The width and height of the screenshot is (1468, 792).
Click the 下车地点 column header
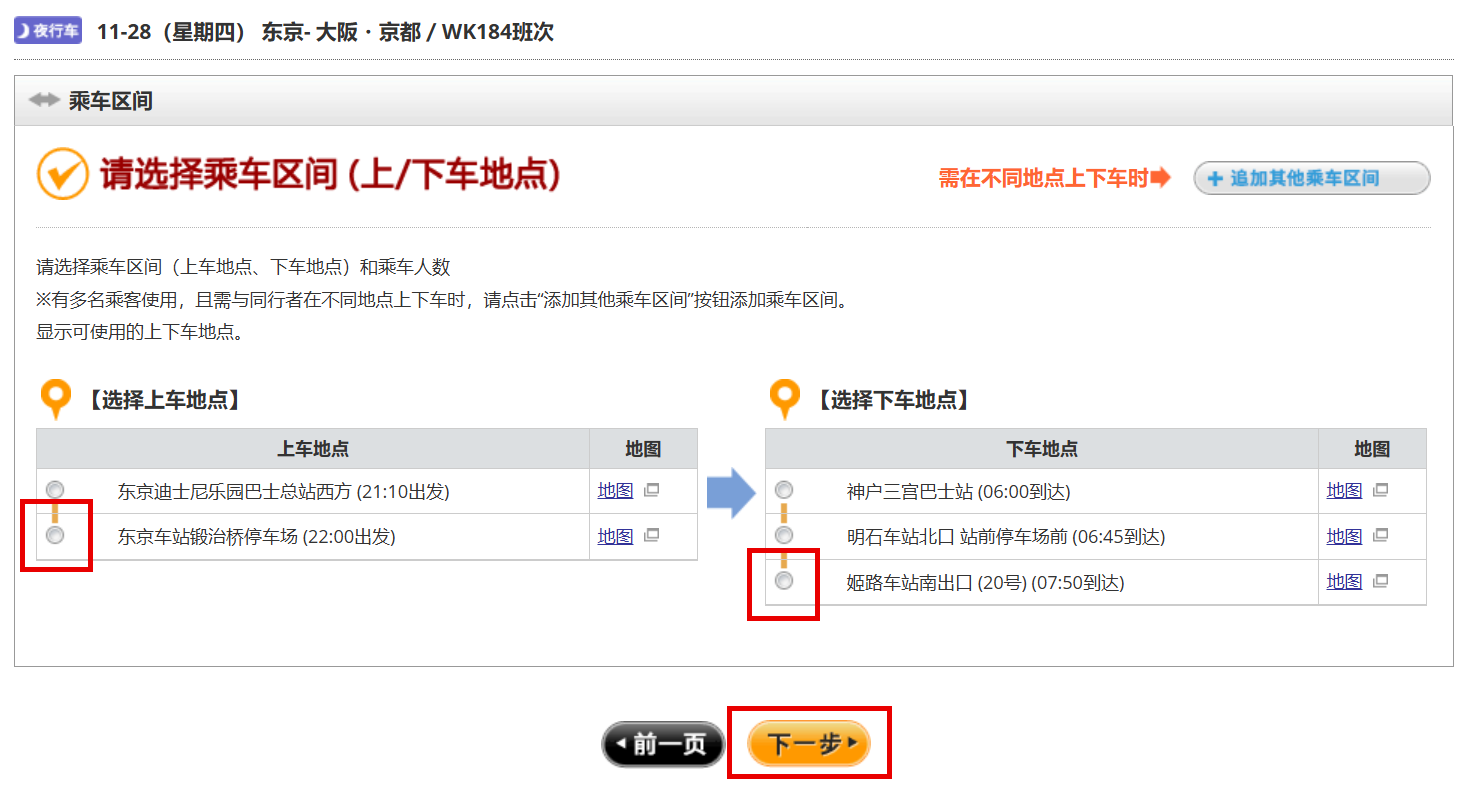pos(1042,449)
